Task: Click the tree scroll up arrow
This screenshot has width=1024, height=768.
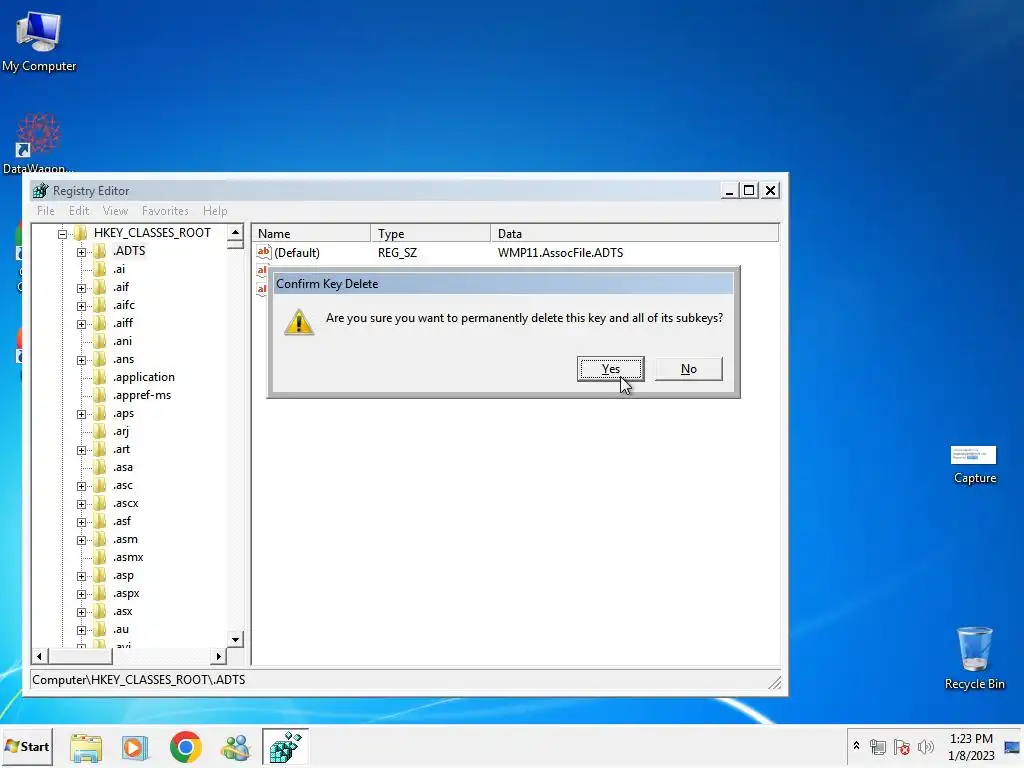Action: 235,232
